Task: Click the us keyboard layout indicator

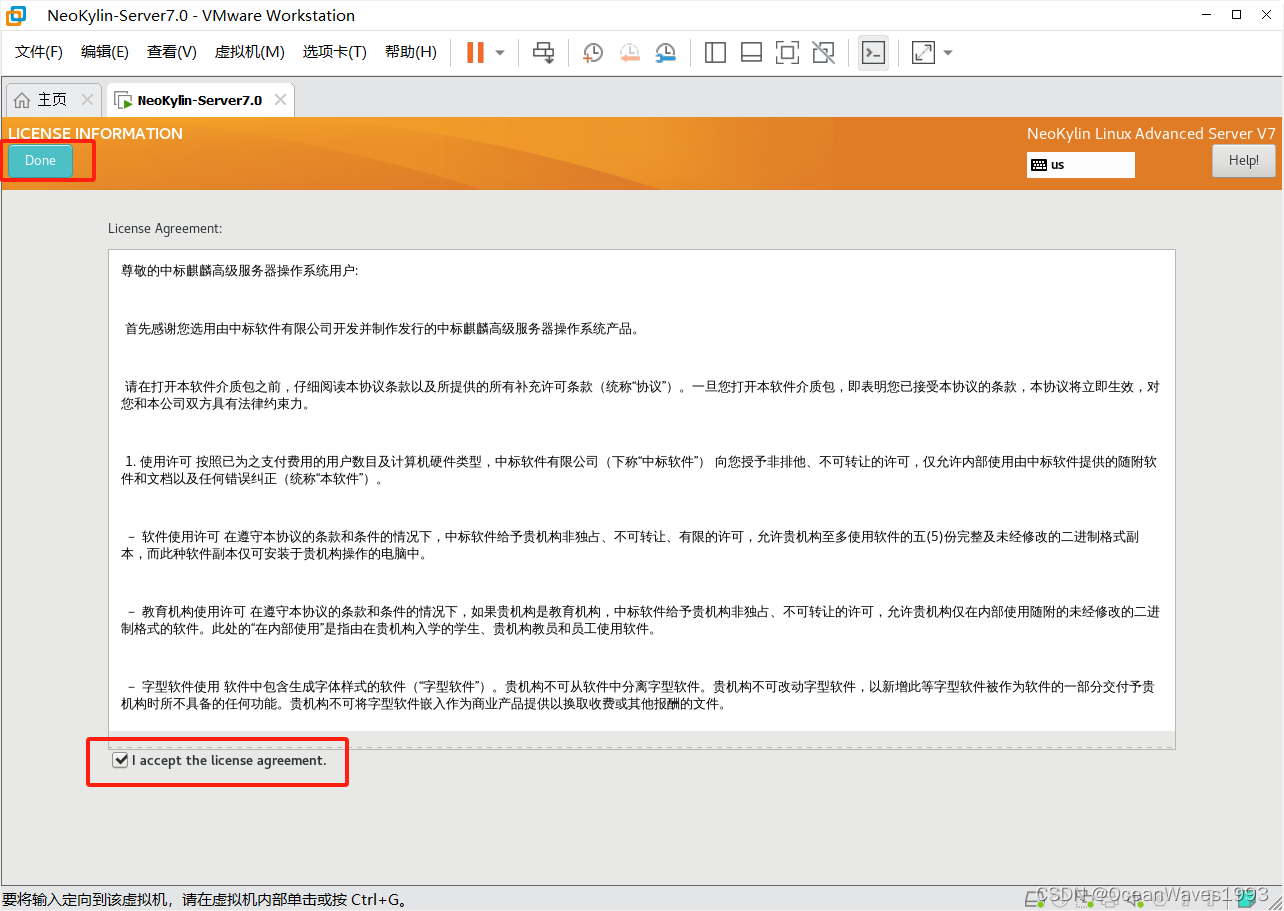Action: tap(1081, 165)
